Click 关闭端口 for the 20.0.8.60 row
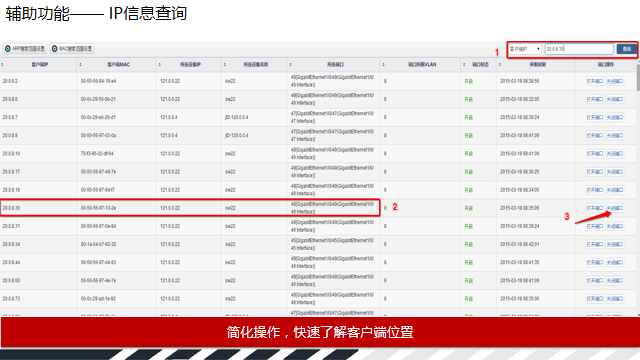This screenshot has width=640, height=360. (615, 281)
